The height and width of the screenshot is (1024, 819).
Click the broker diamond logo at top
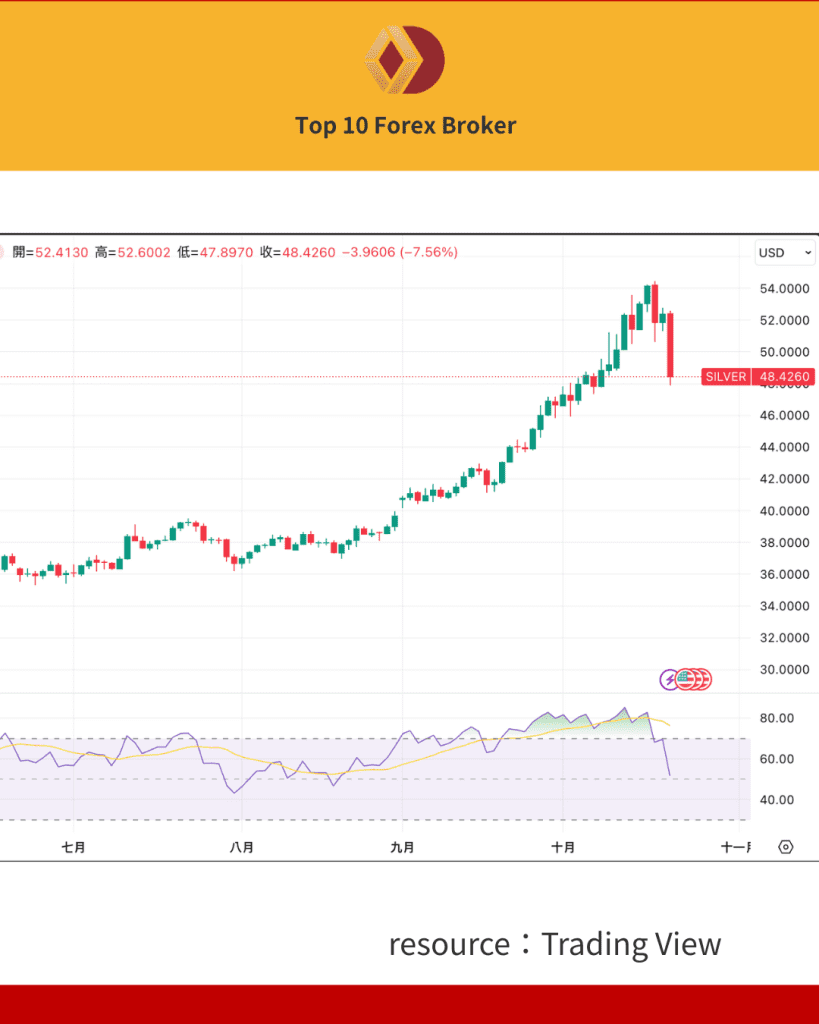pos(405,60)
